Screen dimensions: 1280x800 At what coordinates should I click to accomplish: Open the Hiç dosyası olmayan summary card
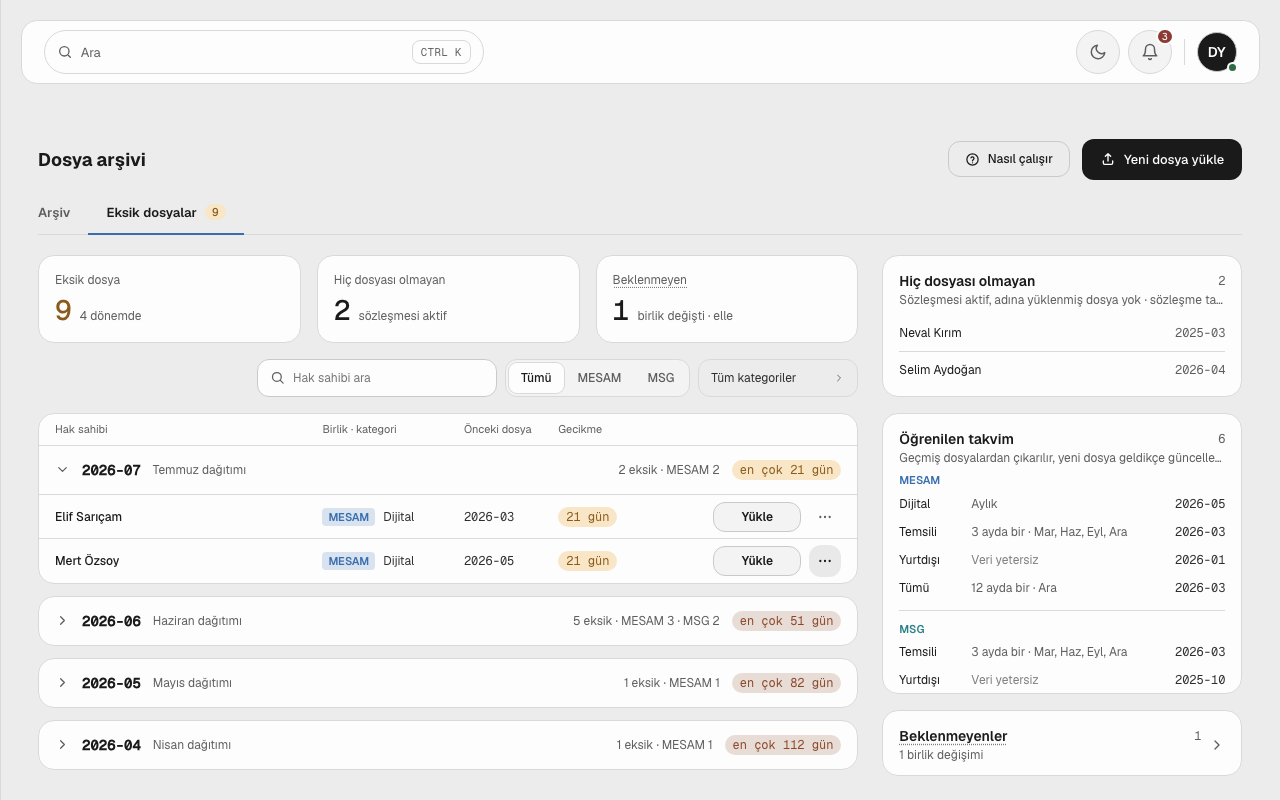pos(448,299)
